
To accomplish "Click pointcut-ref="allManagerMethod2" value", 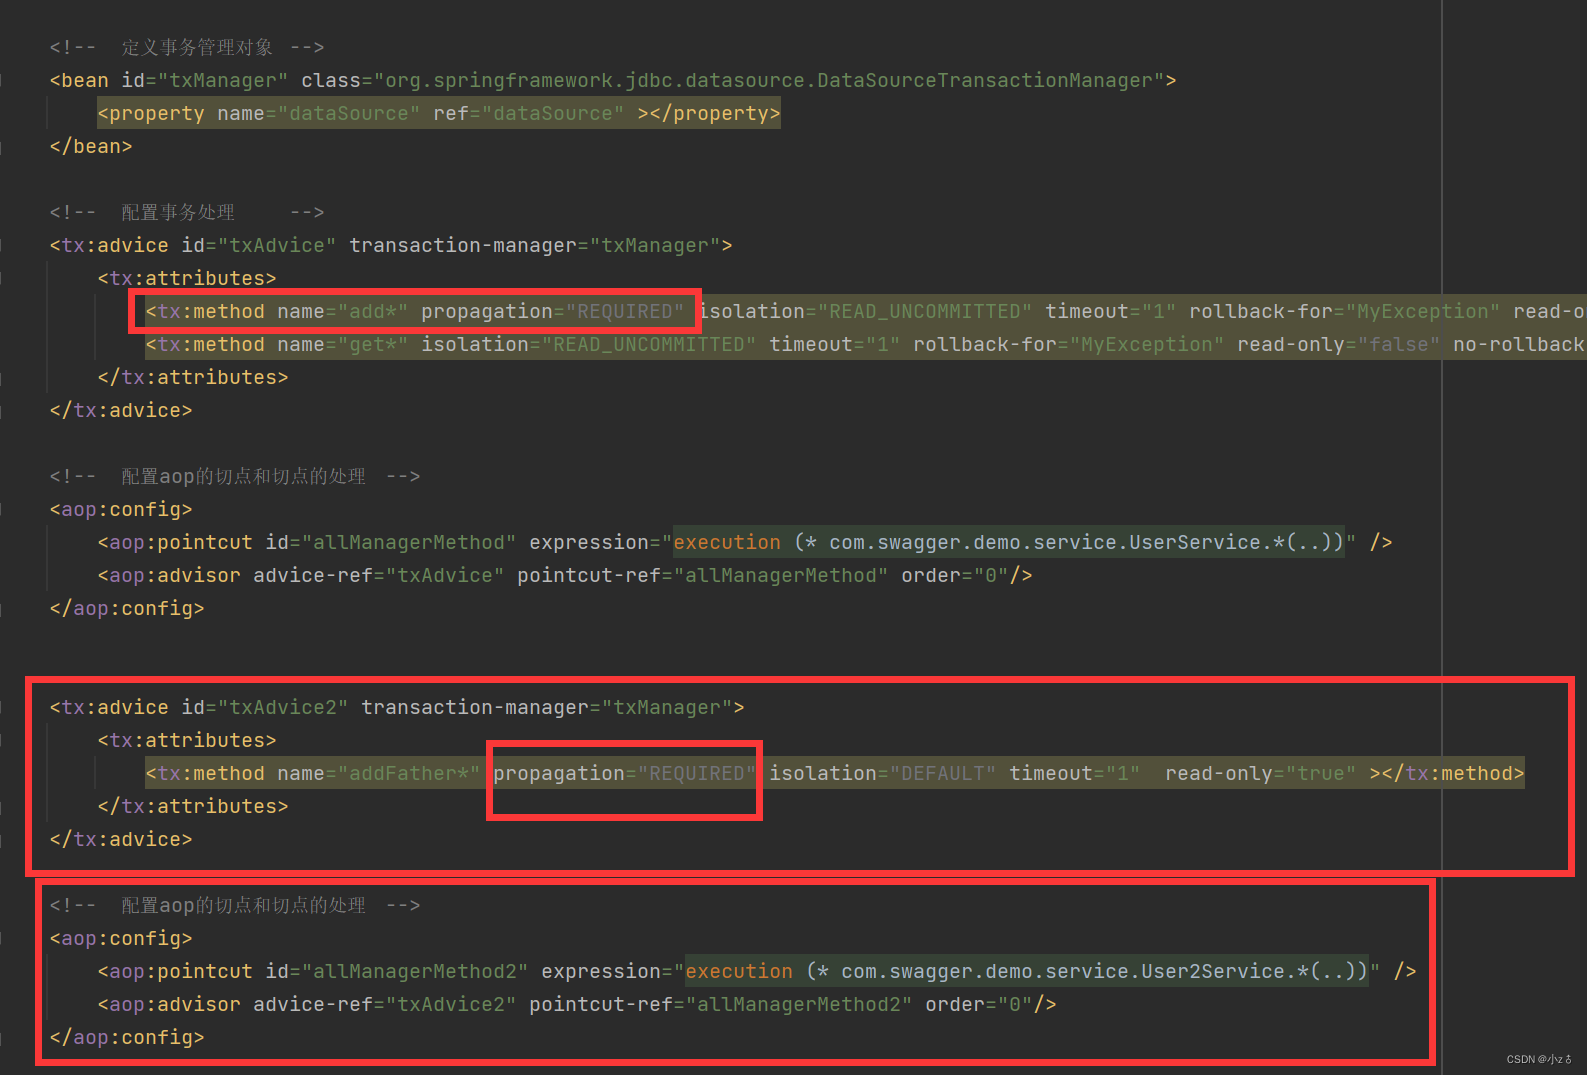I will click(x=799, y=1004).
